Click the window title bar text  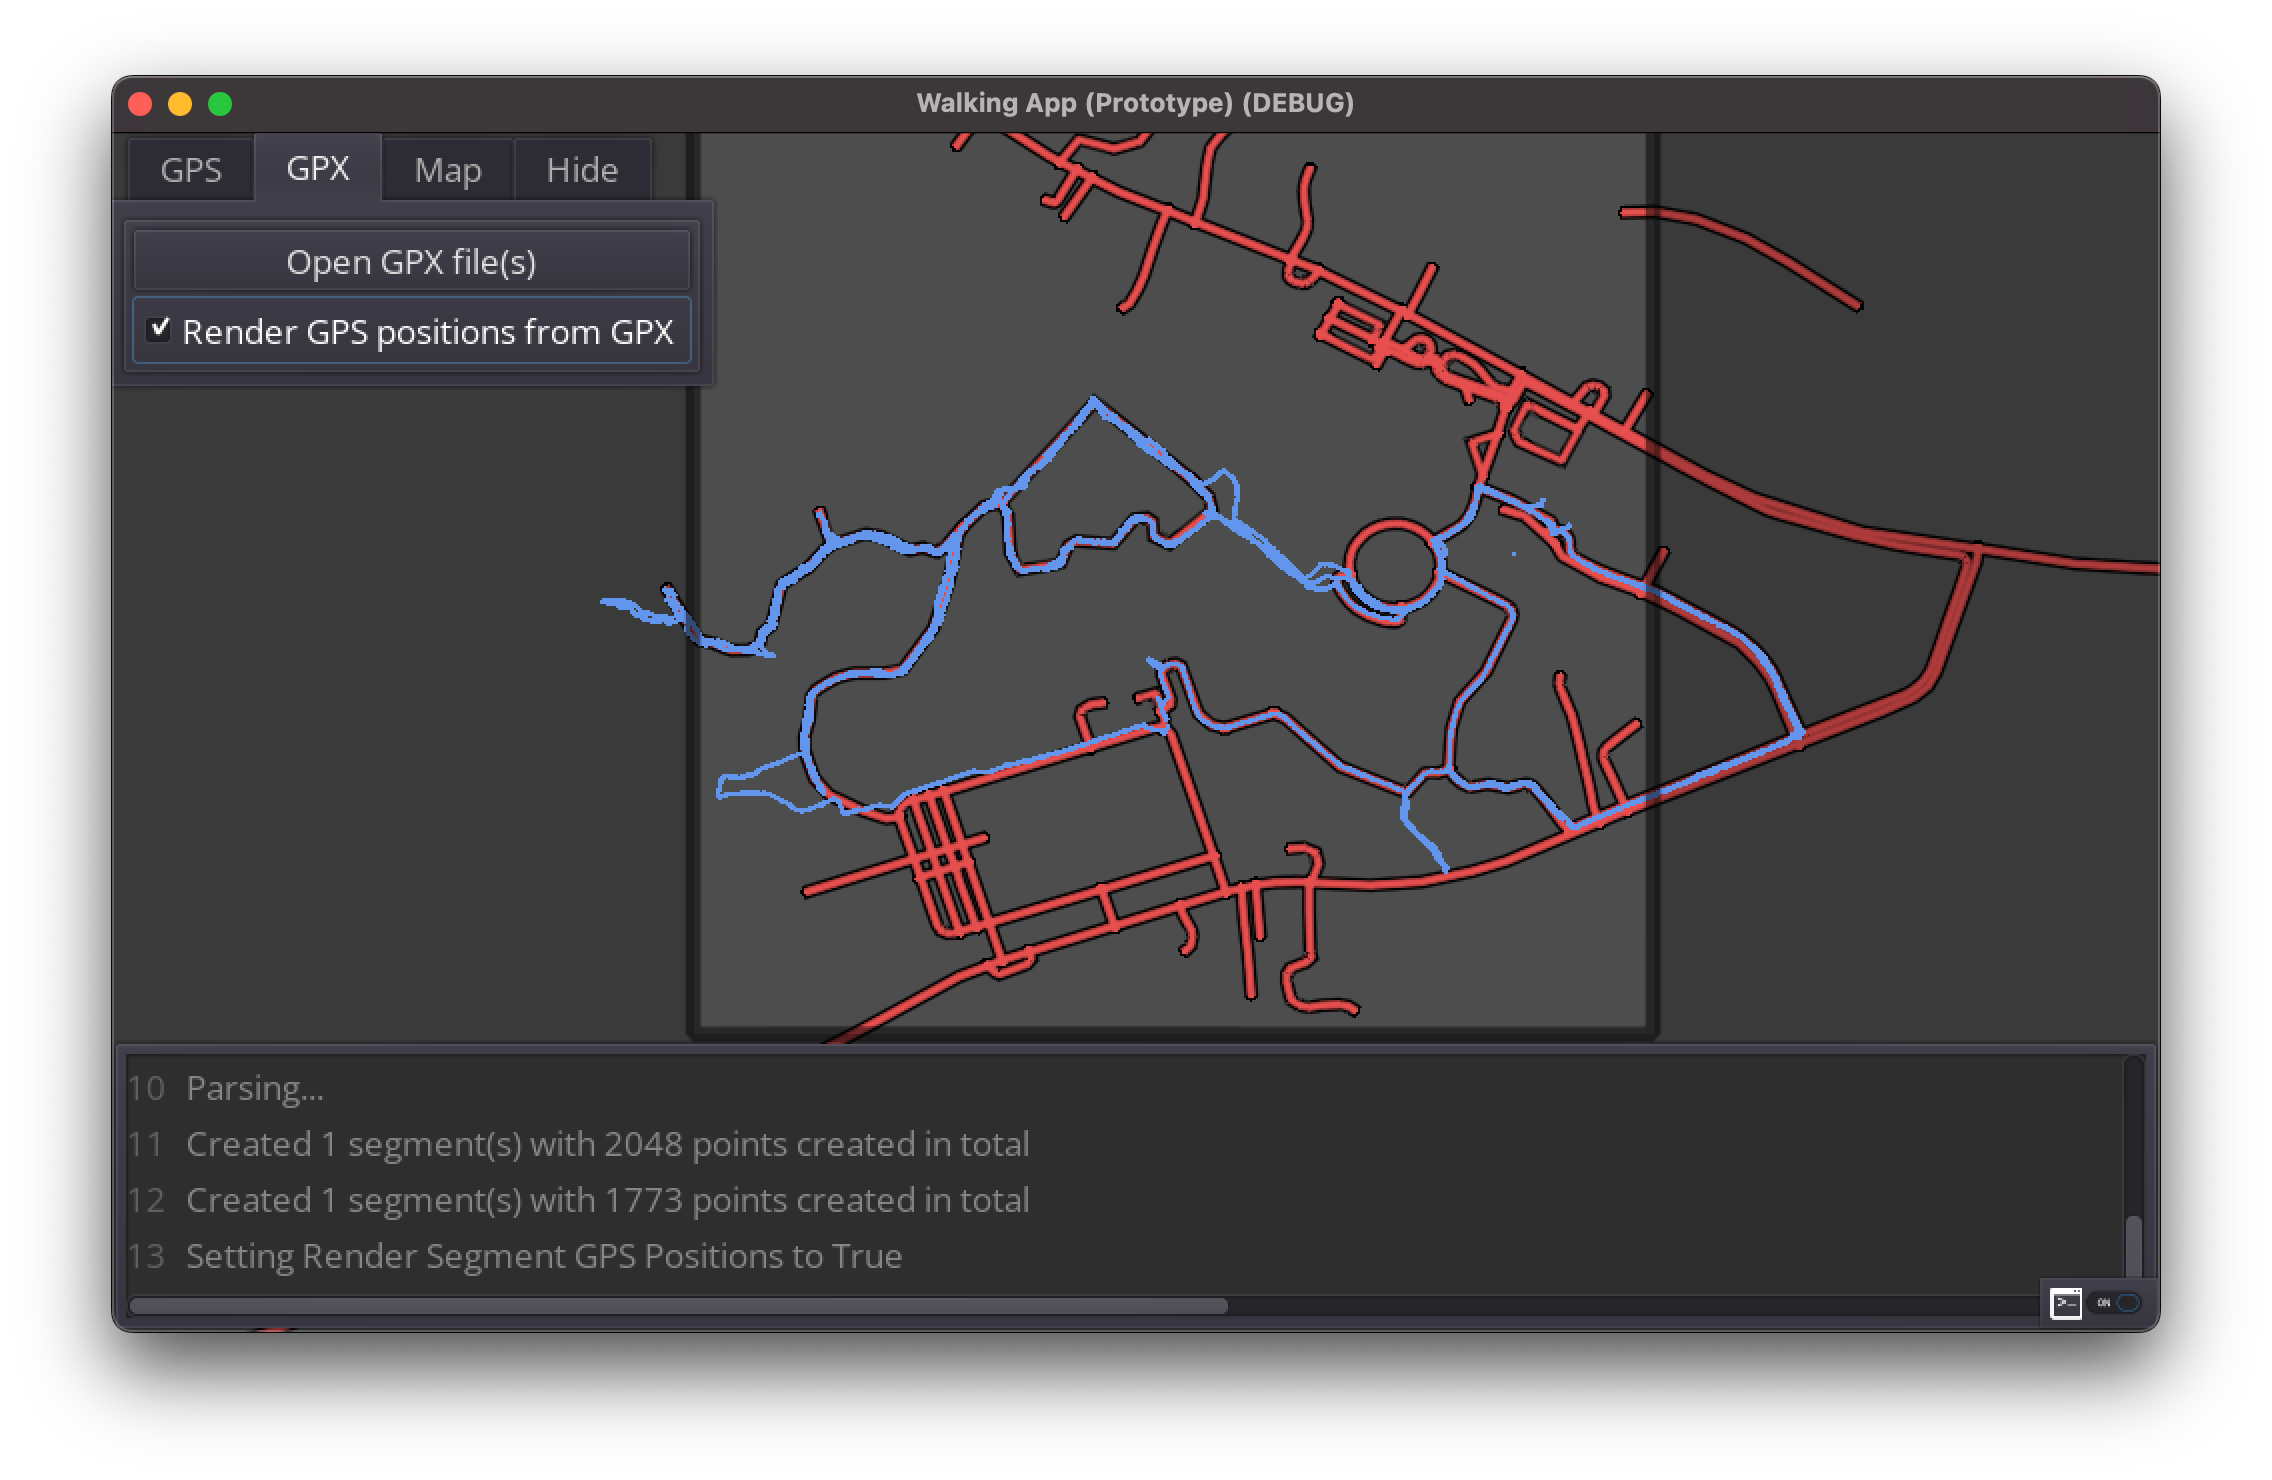tap(1135, 103)
